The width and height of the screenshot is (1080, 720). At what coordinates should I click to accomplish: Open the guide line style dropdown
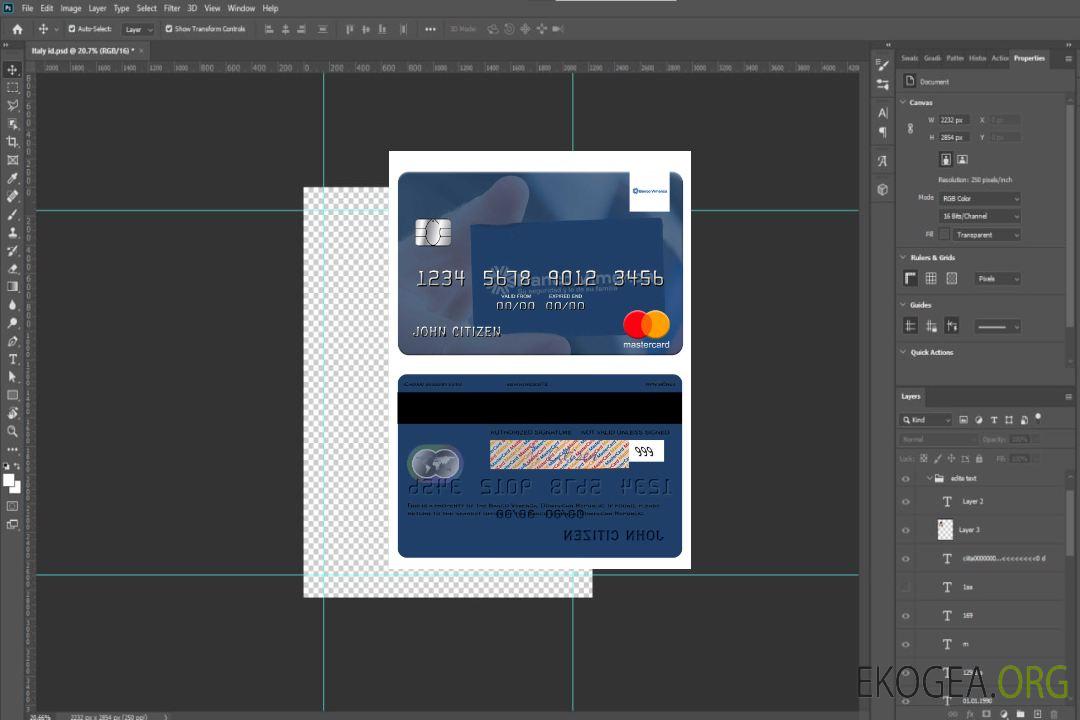[x=998, y=327]
